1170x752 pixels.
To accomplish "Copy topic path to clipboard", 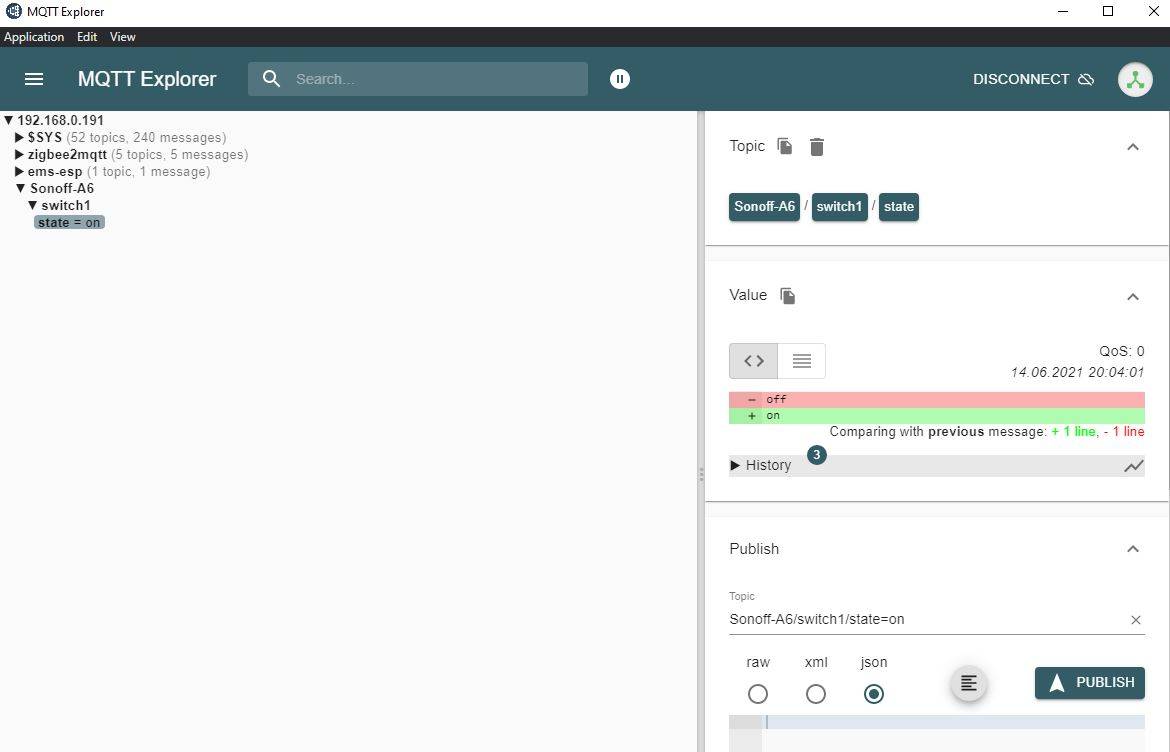I will [784, 146].
